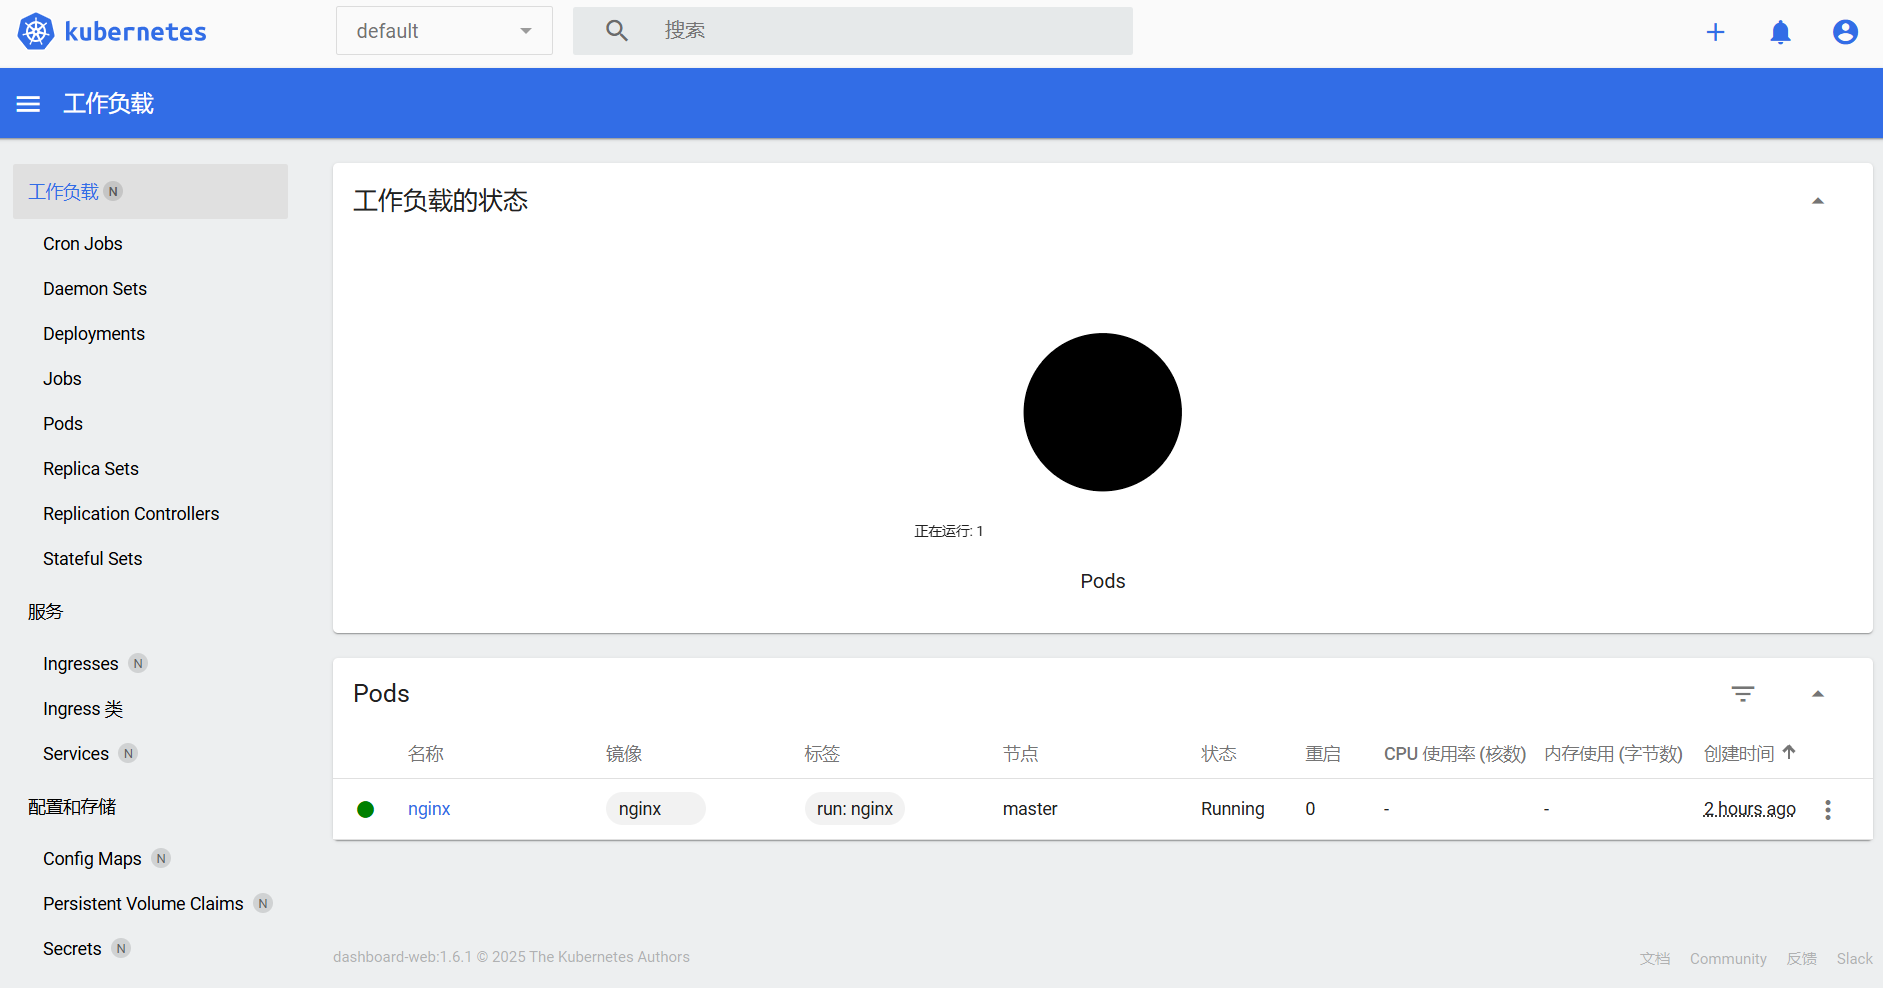Screen dimensions: 1883x988
Task: Click the run: nginx label chip
Action: (x=854, y=809)
